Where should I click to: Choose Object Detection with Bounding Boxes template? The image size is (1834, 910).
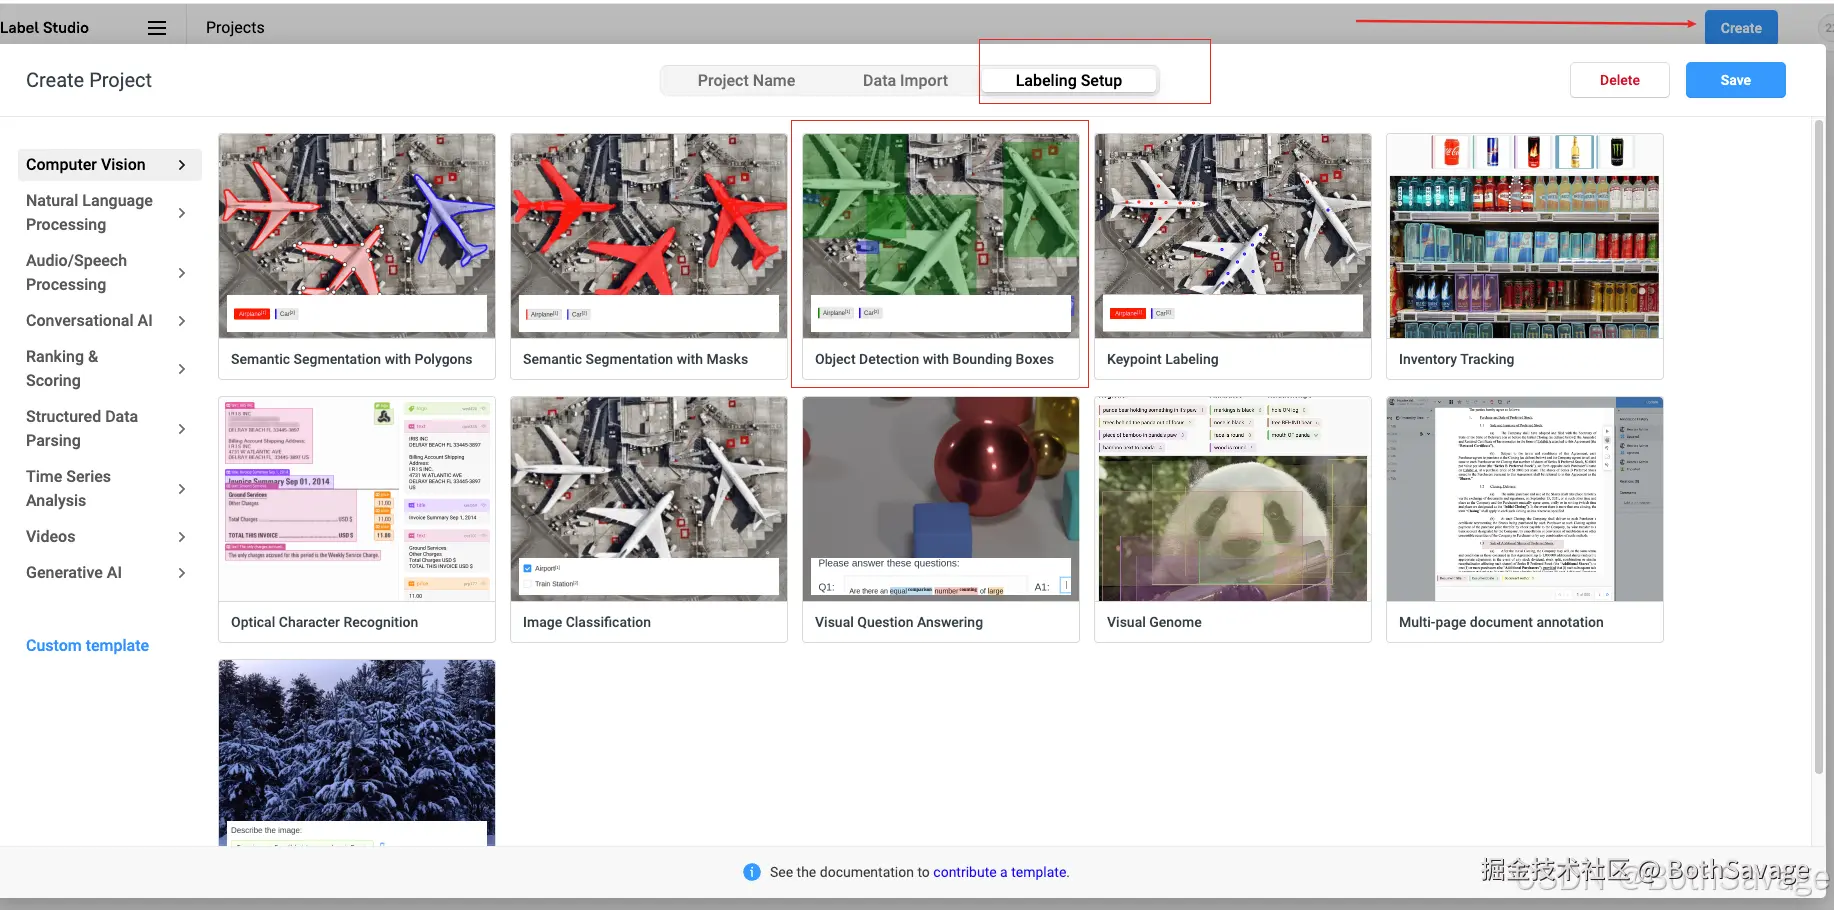[x=941, y=257]
